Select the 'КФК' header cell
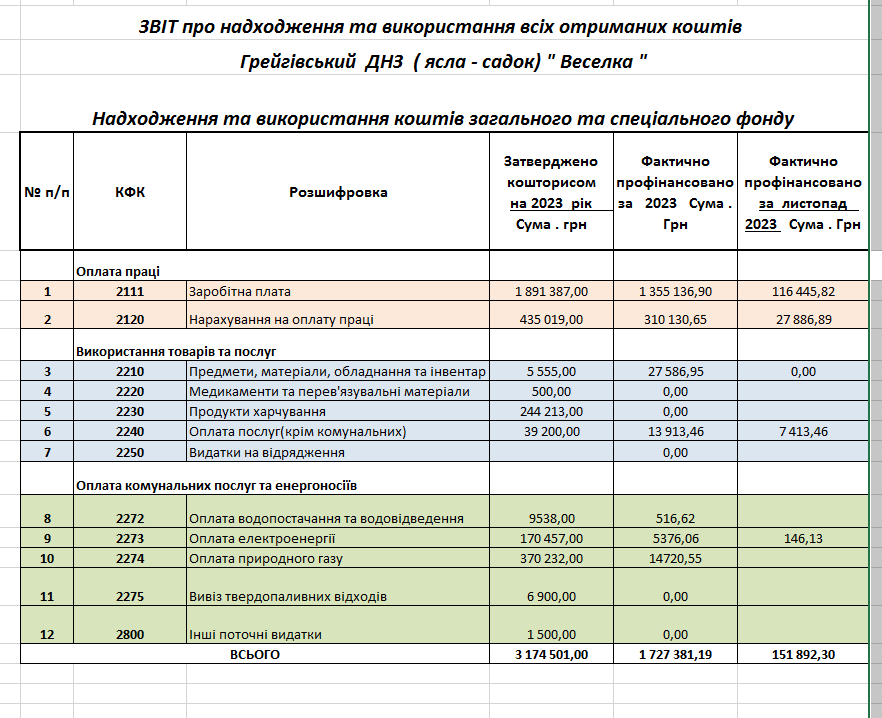The height and width of the screenshot is (718, 882). 130,192
